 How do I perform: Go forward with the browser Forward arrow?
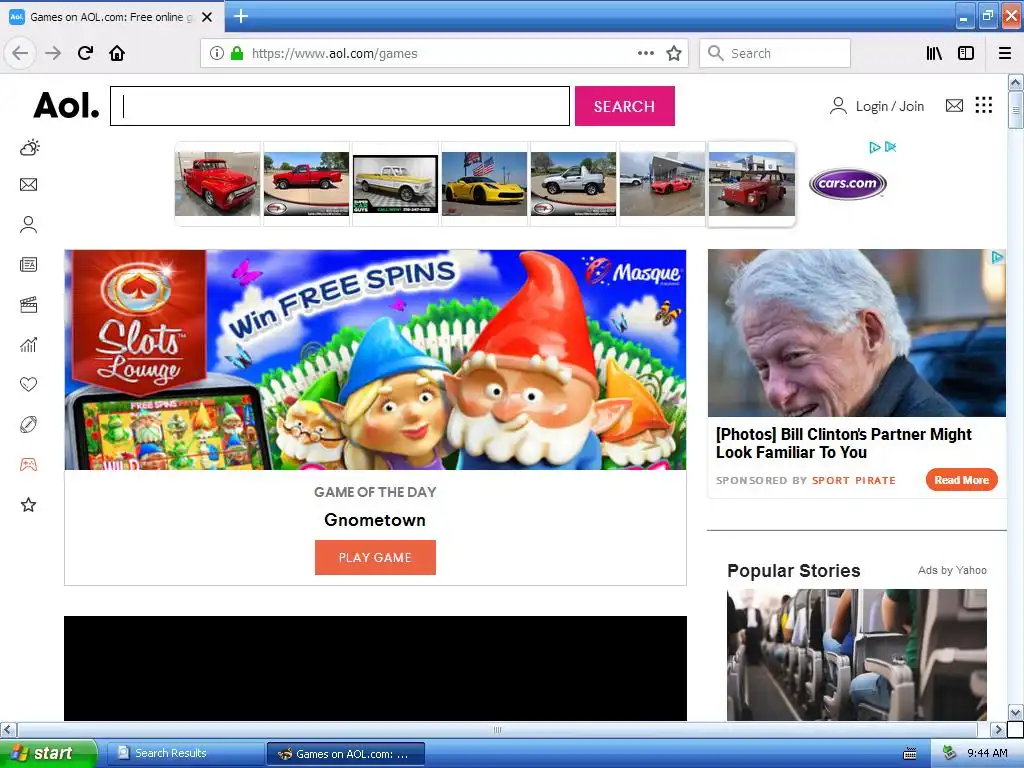53,53
